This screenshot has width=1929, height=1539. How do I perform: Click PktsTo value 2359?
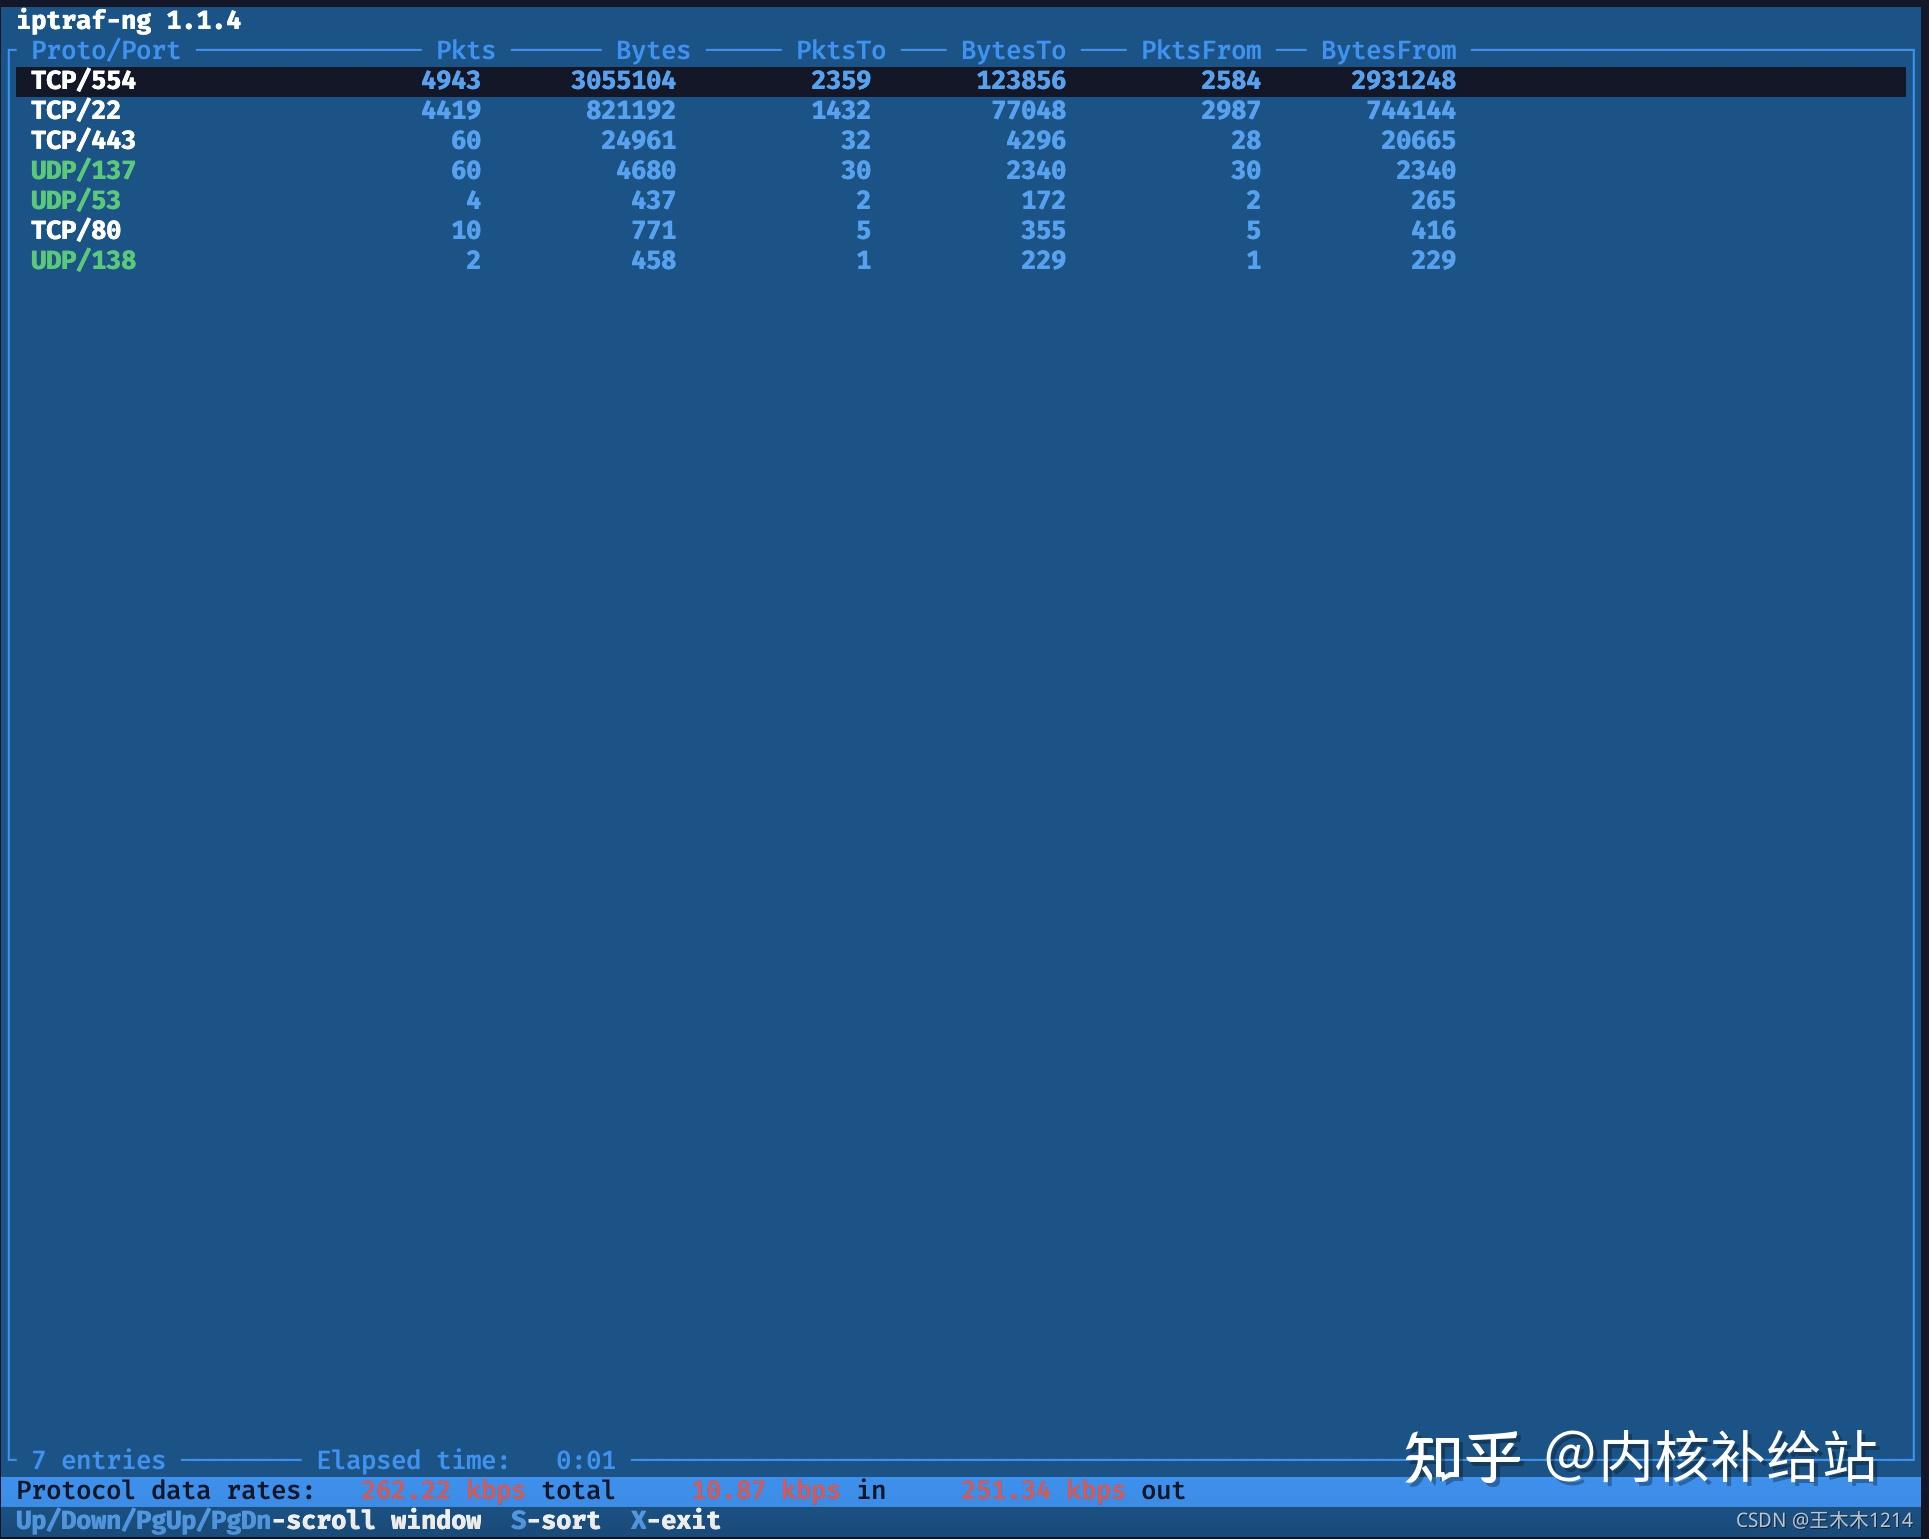(841, 81)
